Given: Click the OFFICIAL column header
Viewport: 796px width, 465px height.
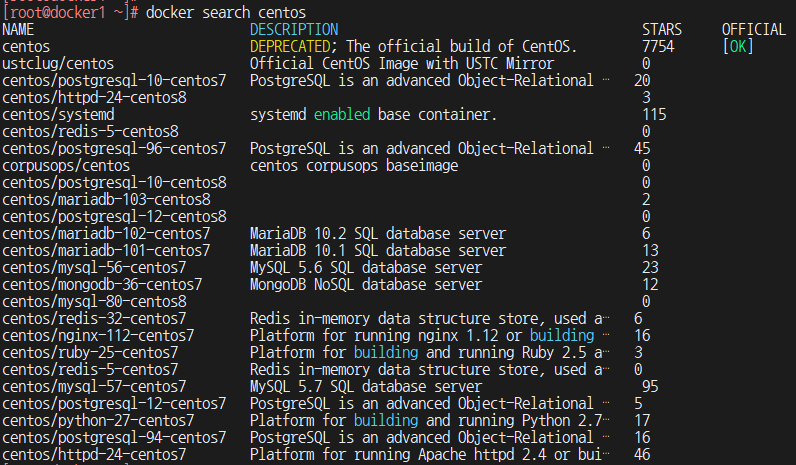Looking at the screenshot, I should click(754, 29).
